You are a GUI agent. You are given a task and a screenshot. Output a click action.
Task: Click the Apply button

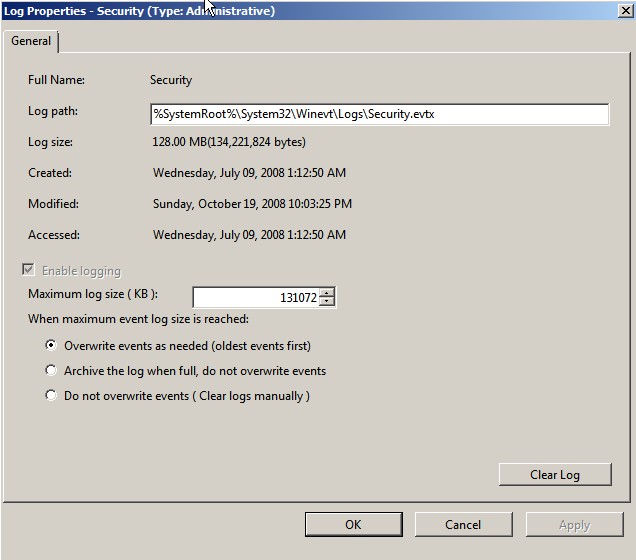pyautogui.click(x=574, y=524)
